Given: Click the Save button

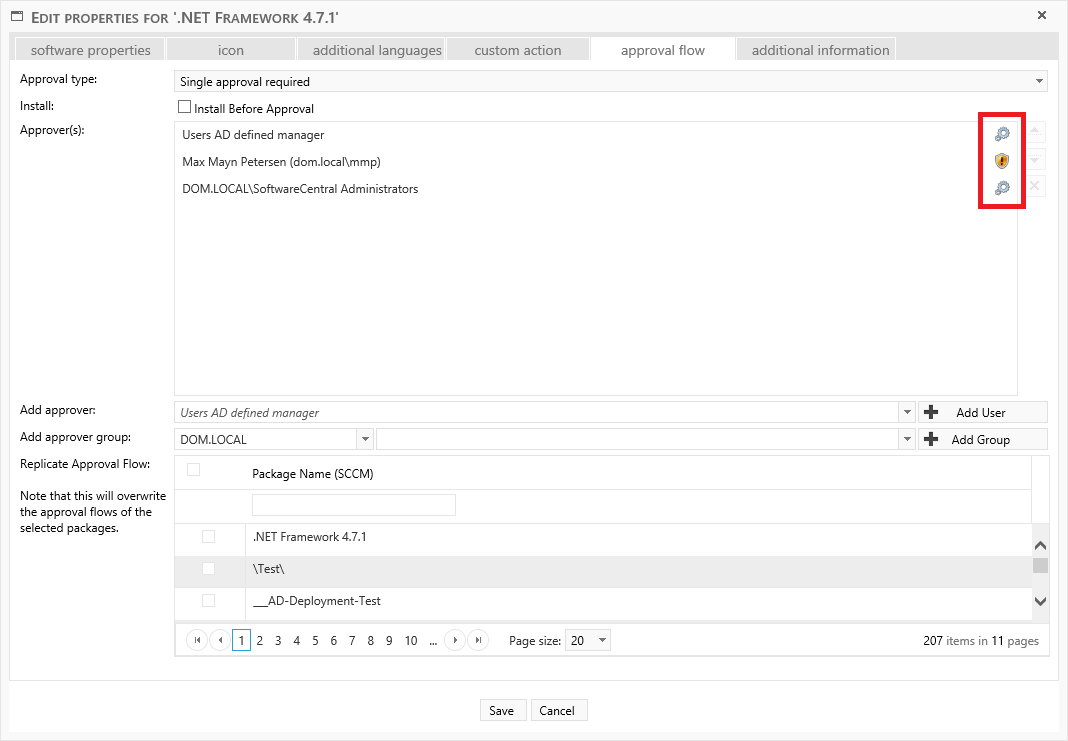Looking at the screenshot, I should [x=501, y=710].
